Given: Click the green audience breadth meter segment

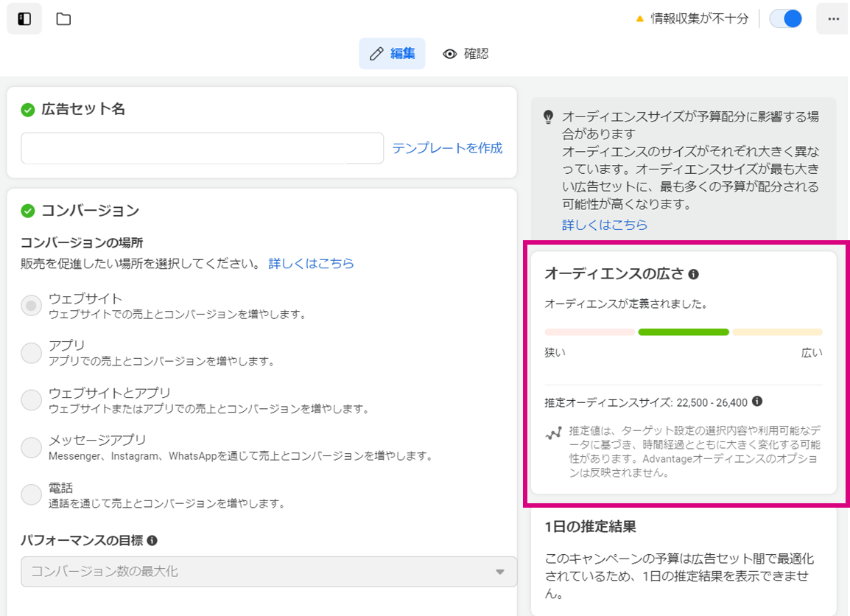Looking at the screenshot, I should click(684, 332).
